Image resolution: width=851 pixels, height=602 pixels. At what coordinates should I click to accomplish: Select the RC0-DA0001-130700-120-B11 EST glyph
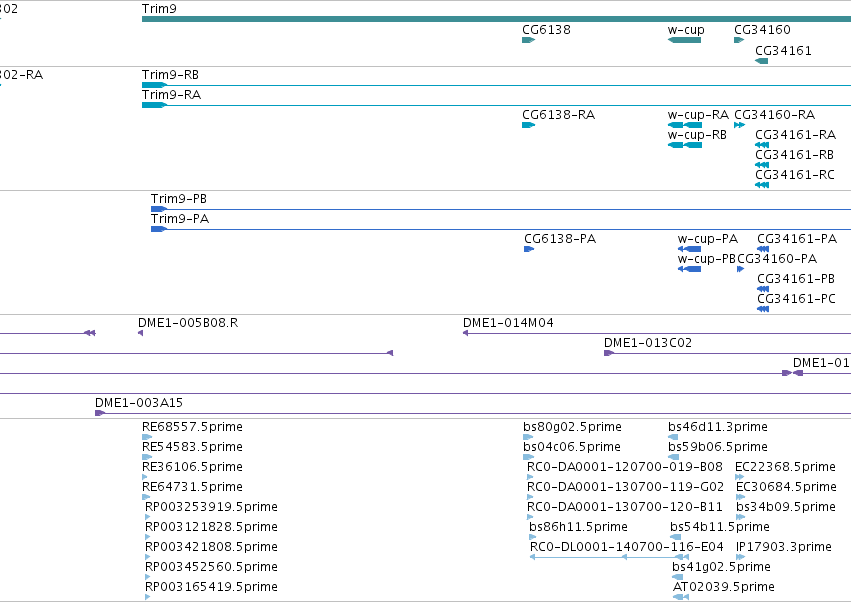click(530, 517)
